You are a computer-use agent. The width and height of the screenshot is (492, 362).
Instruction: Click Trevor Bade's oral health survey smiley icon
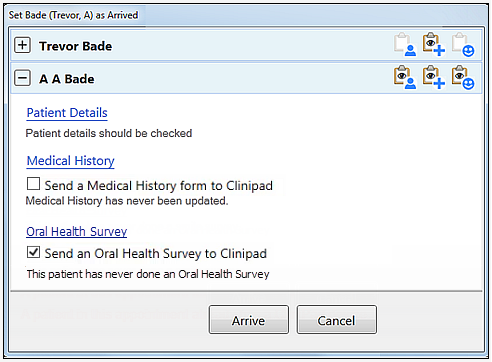463,44
